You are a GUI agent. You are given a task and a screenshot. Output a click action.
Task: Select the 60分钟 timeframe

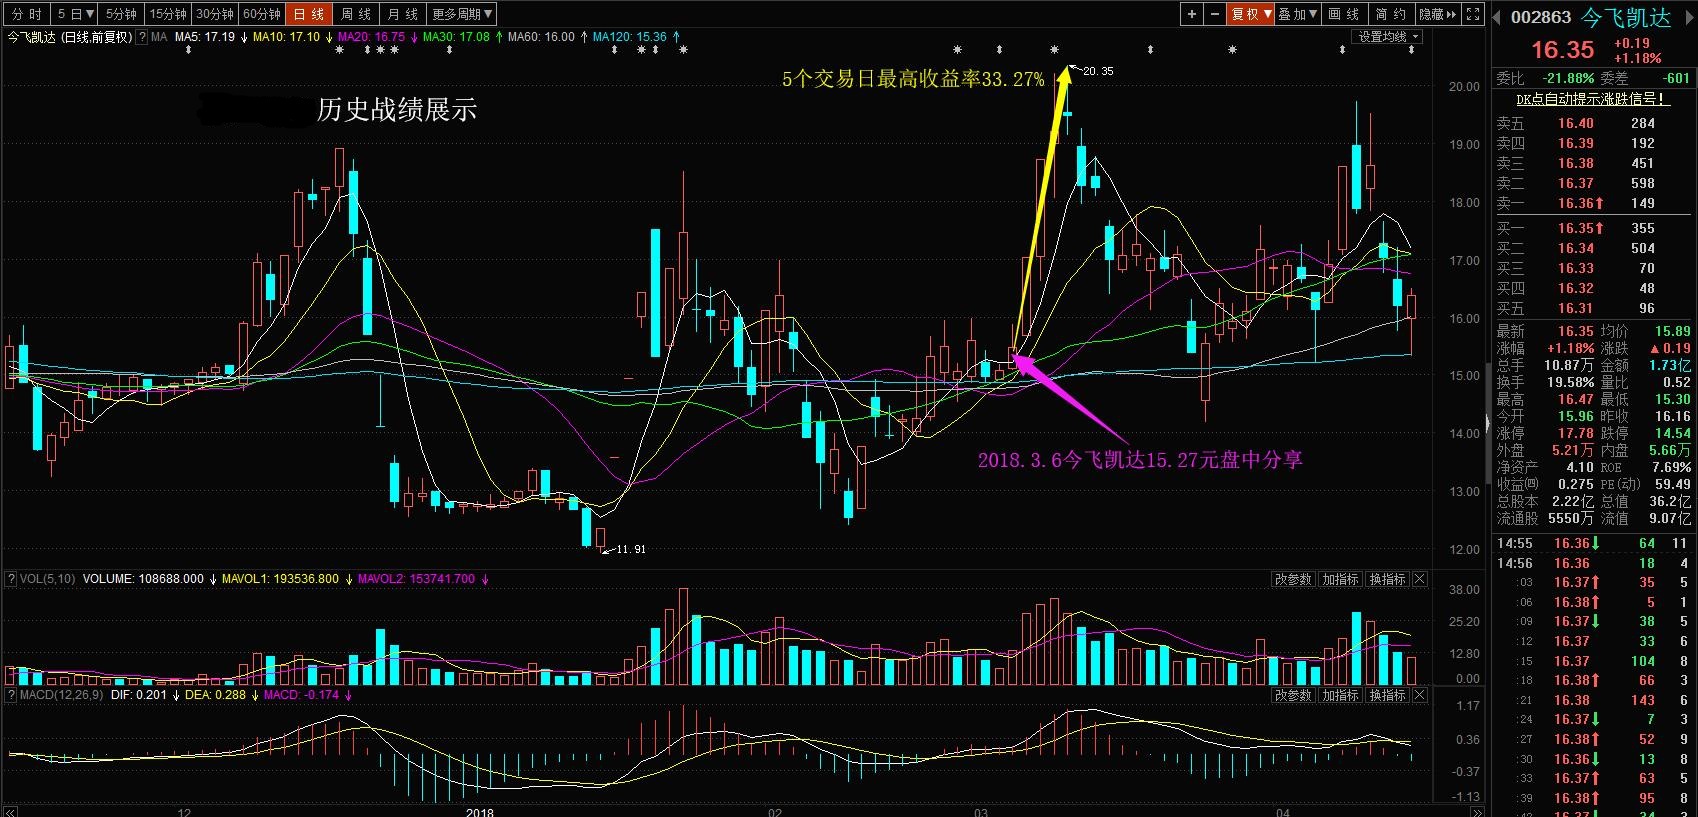(x=261, y=14)
